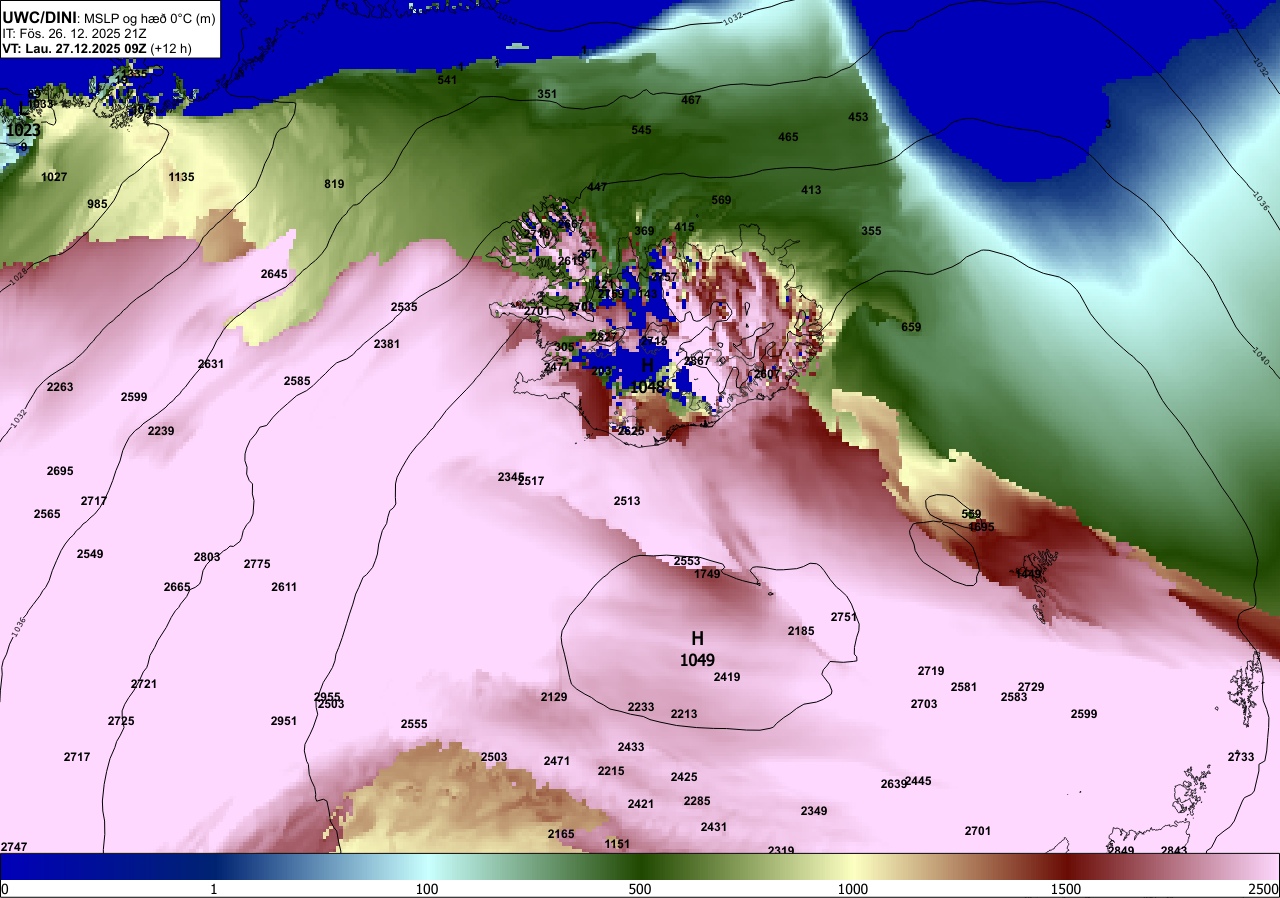Click the height value 2751
This screenshot has width=1280, height=898.
pyautogui.click(x=844, y=617)
